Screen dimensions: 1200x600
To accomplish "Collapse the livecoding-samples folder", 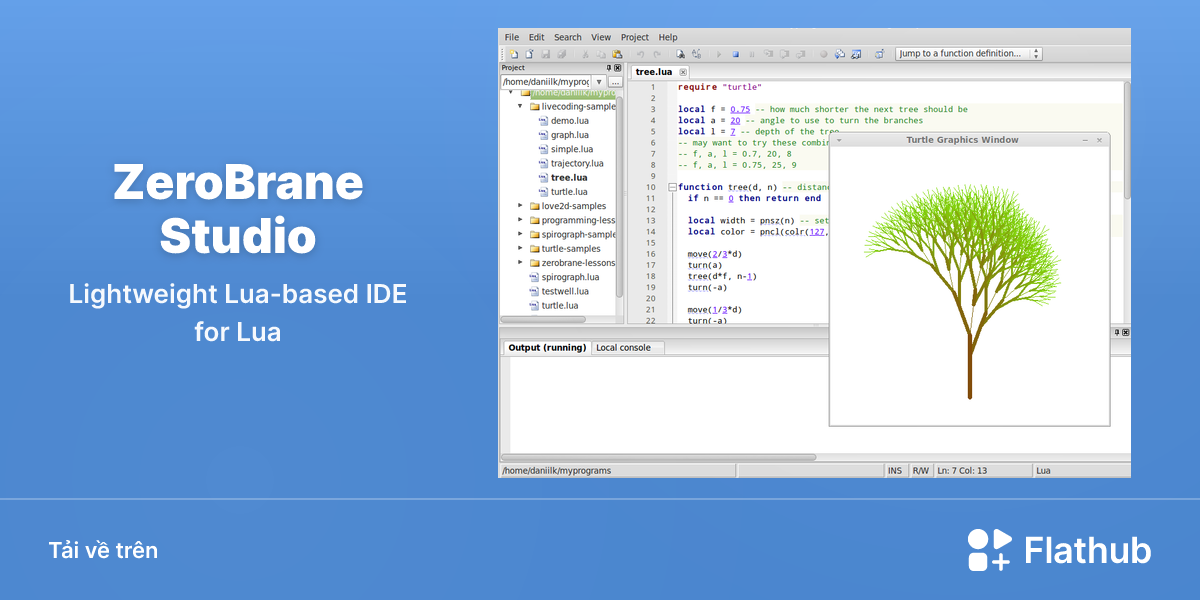I will tap(521, 106).
